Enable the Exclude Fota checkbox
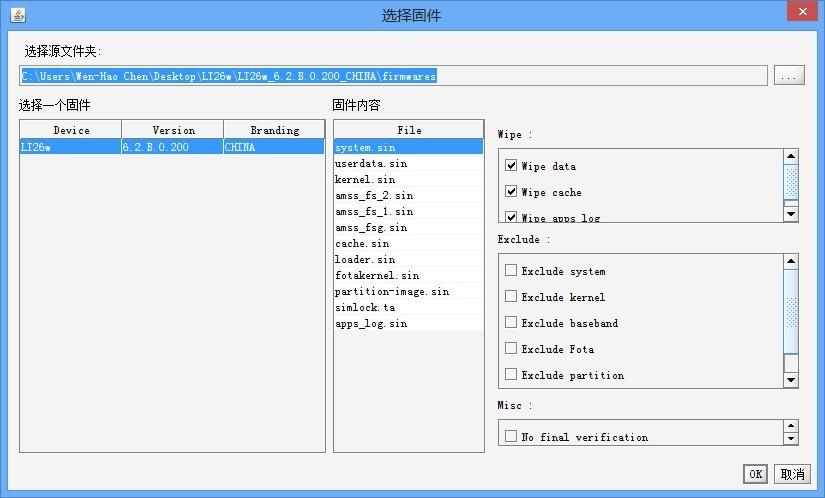This screenshot has width=825, height=498. tap(511, 348)
